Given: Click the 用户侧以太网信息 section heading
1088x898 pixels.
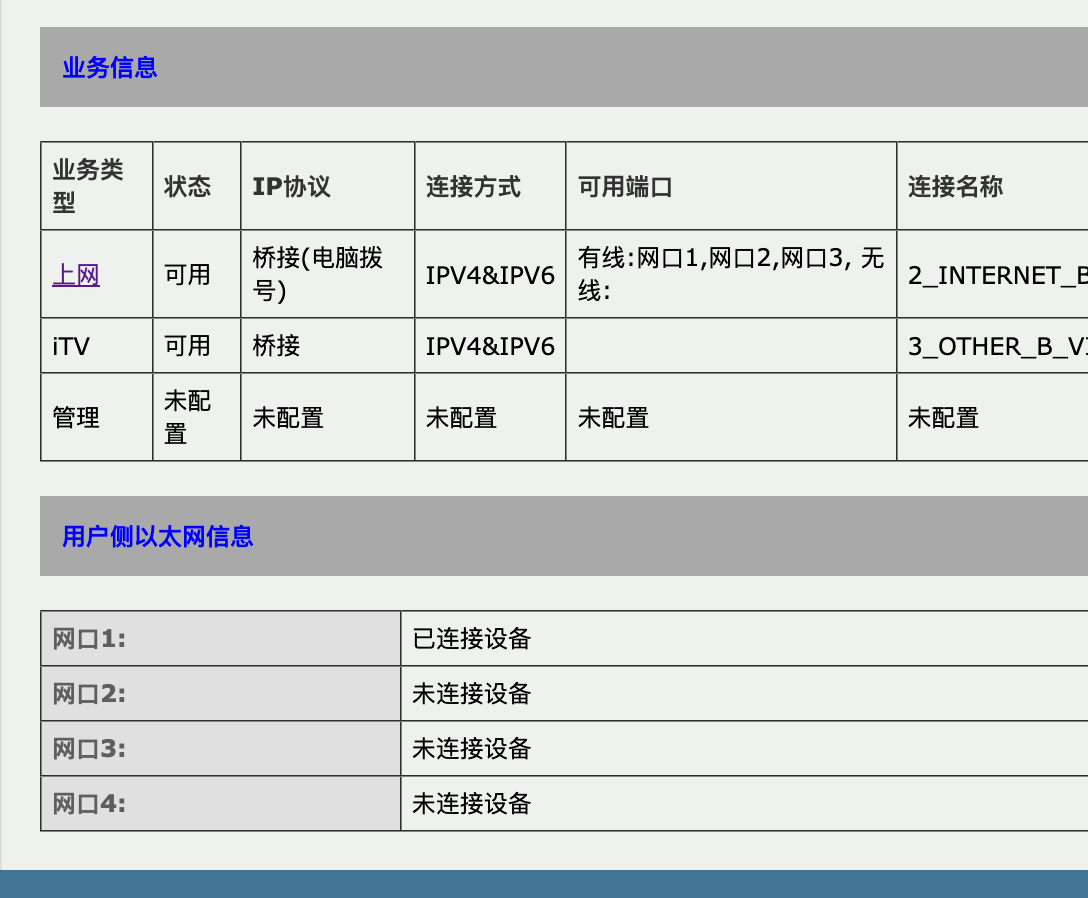Looking at the screenshot, I should coord(158,537).
